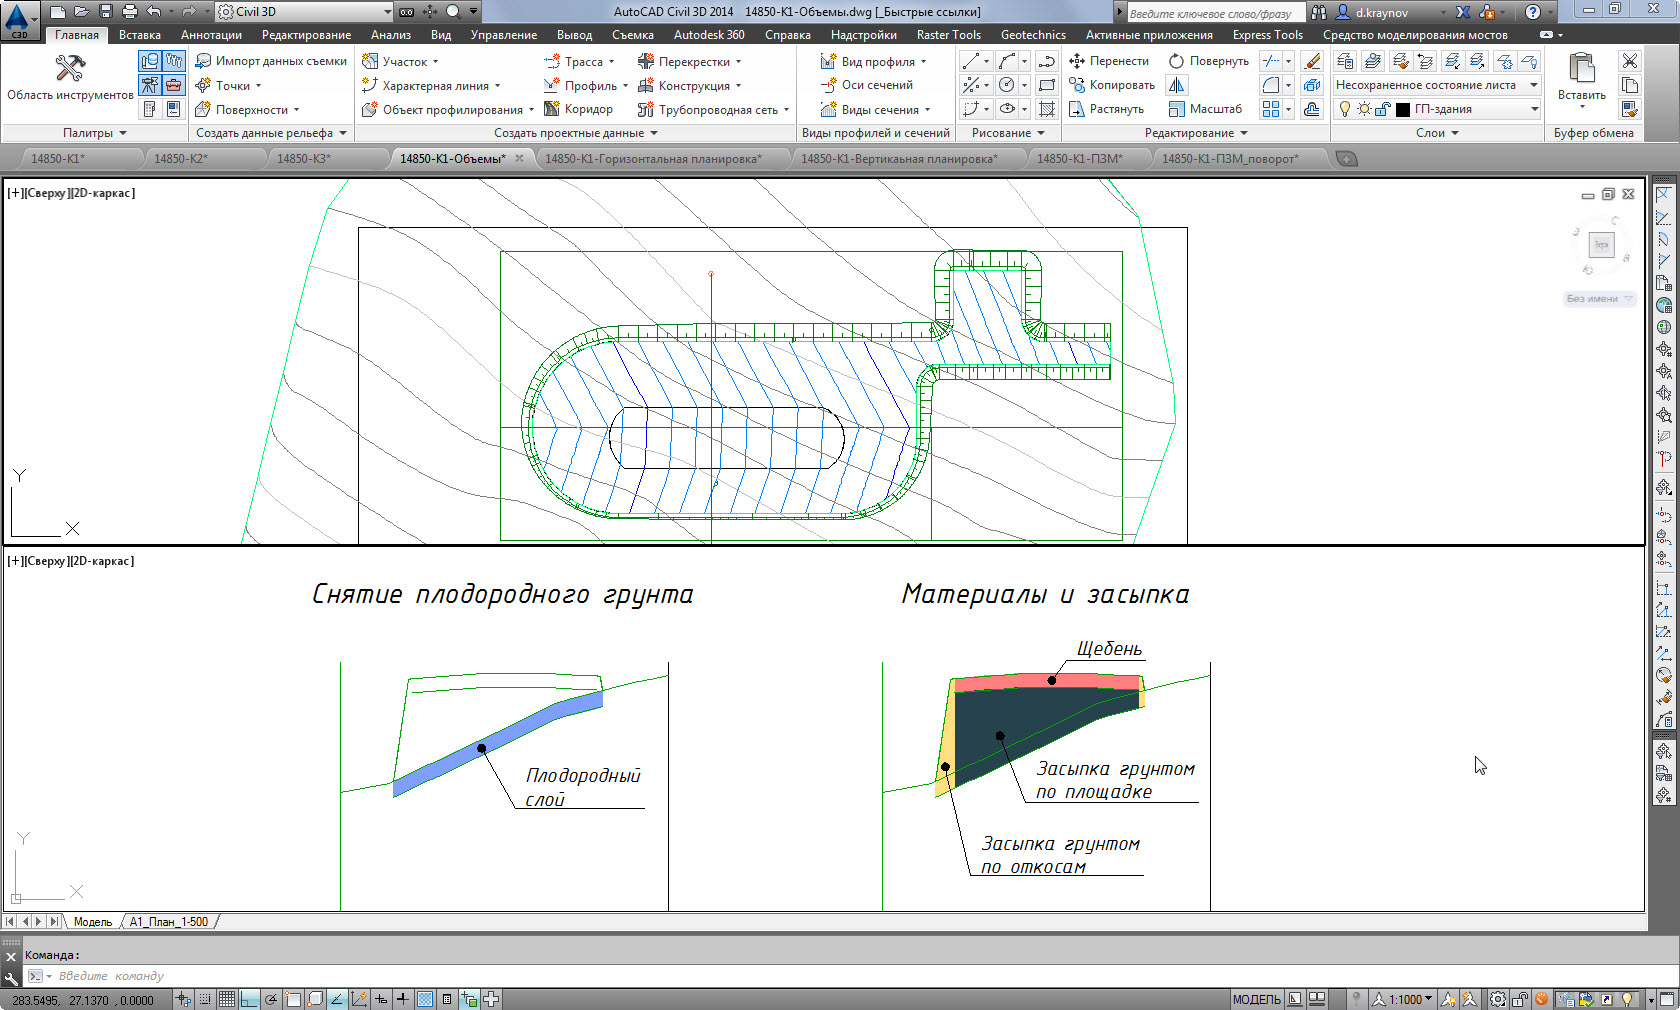The image size is (1680, 1010).
Task: Select the Перенести (Move) tool
Action: tap(1109, 61)
